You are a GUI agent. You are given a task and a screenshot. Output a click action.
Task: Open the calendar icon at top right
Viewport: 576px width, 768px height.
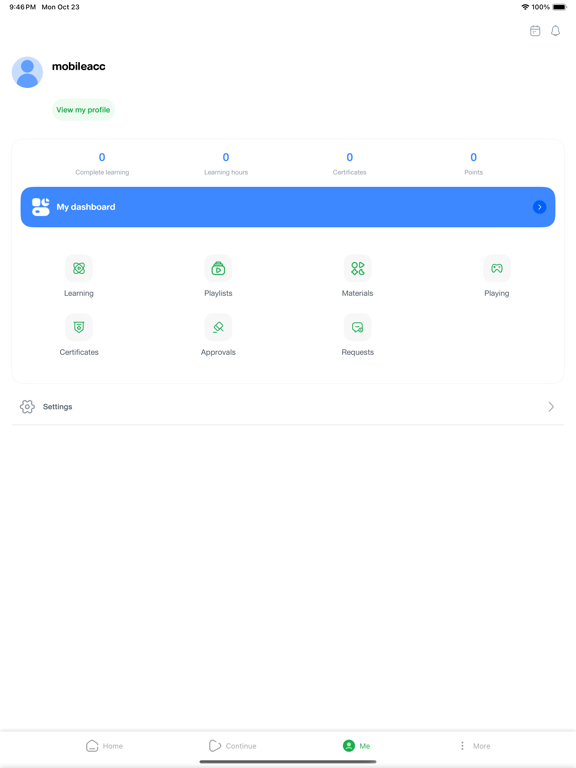coord(535,31)
